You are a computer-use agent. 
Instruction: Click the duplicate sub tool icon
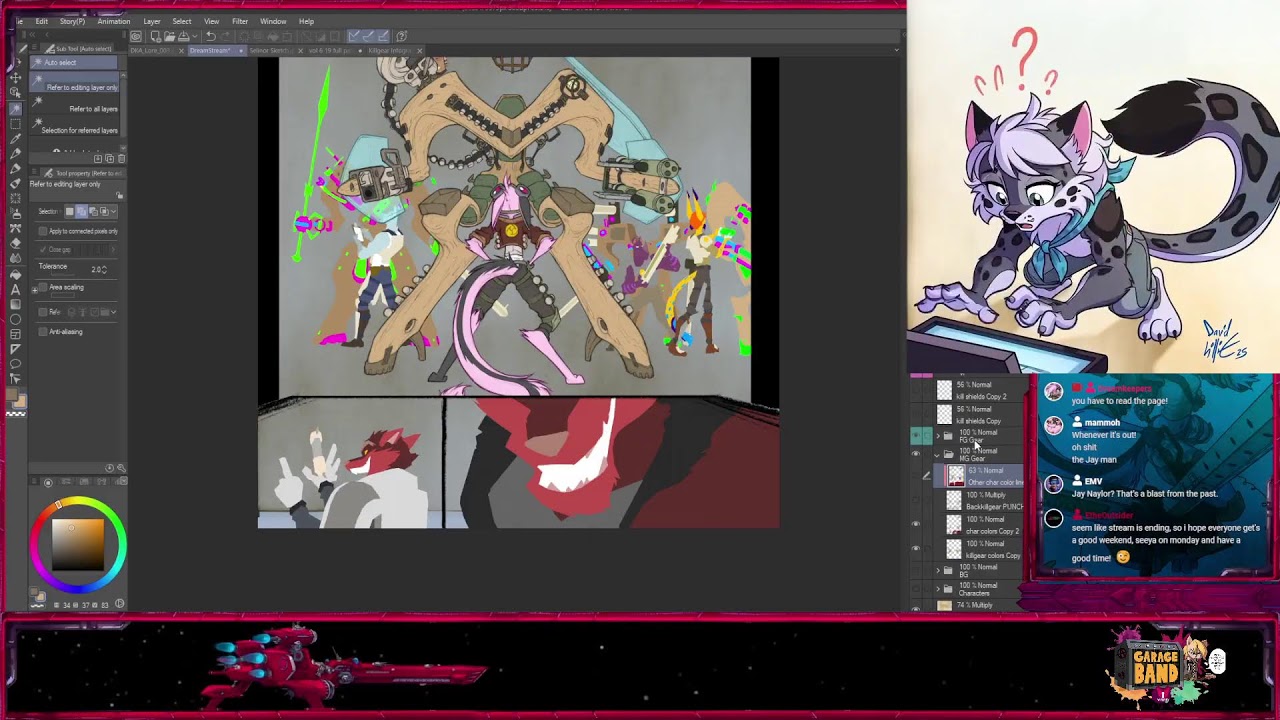(109, 158)
